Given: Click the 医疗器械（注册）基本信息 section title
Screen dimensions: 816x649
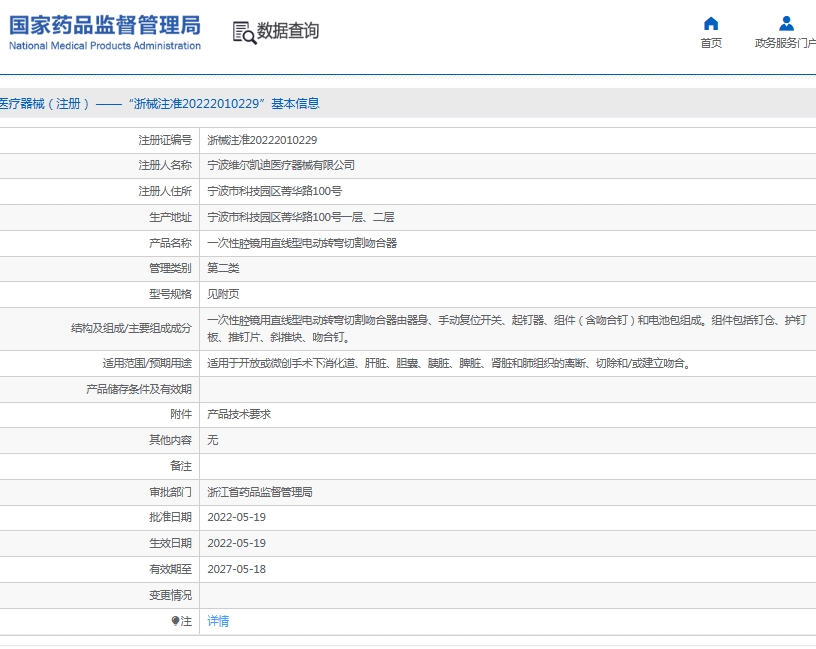Looking at the screenshot, I should [x=159, y=104].
